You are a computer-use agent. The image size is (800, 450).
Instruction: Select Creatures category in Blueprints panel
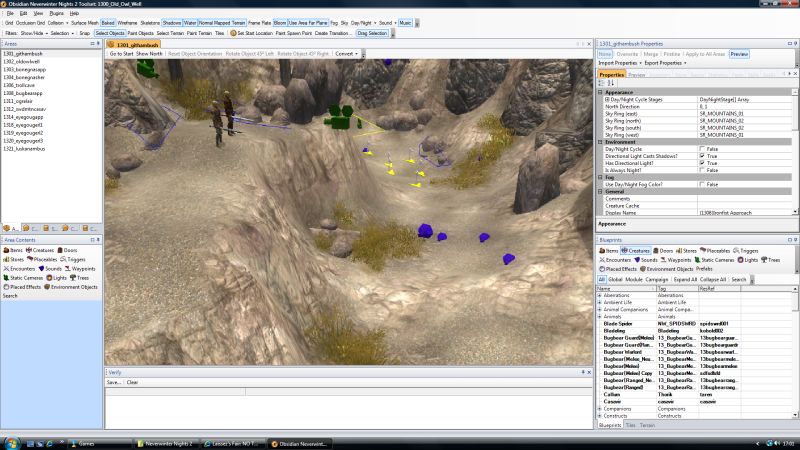click(635, 251)
